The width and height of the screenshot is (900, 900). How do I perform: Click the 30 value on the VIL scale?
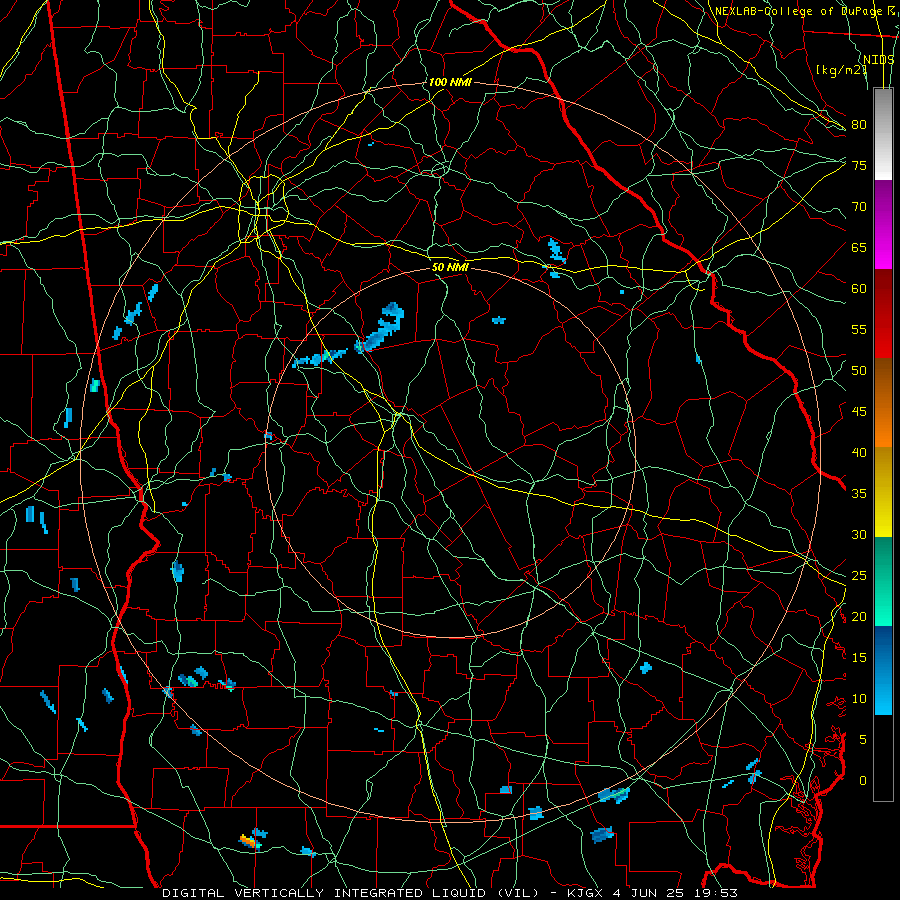[x=859, y=534]
